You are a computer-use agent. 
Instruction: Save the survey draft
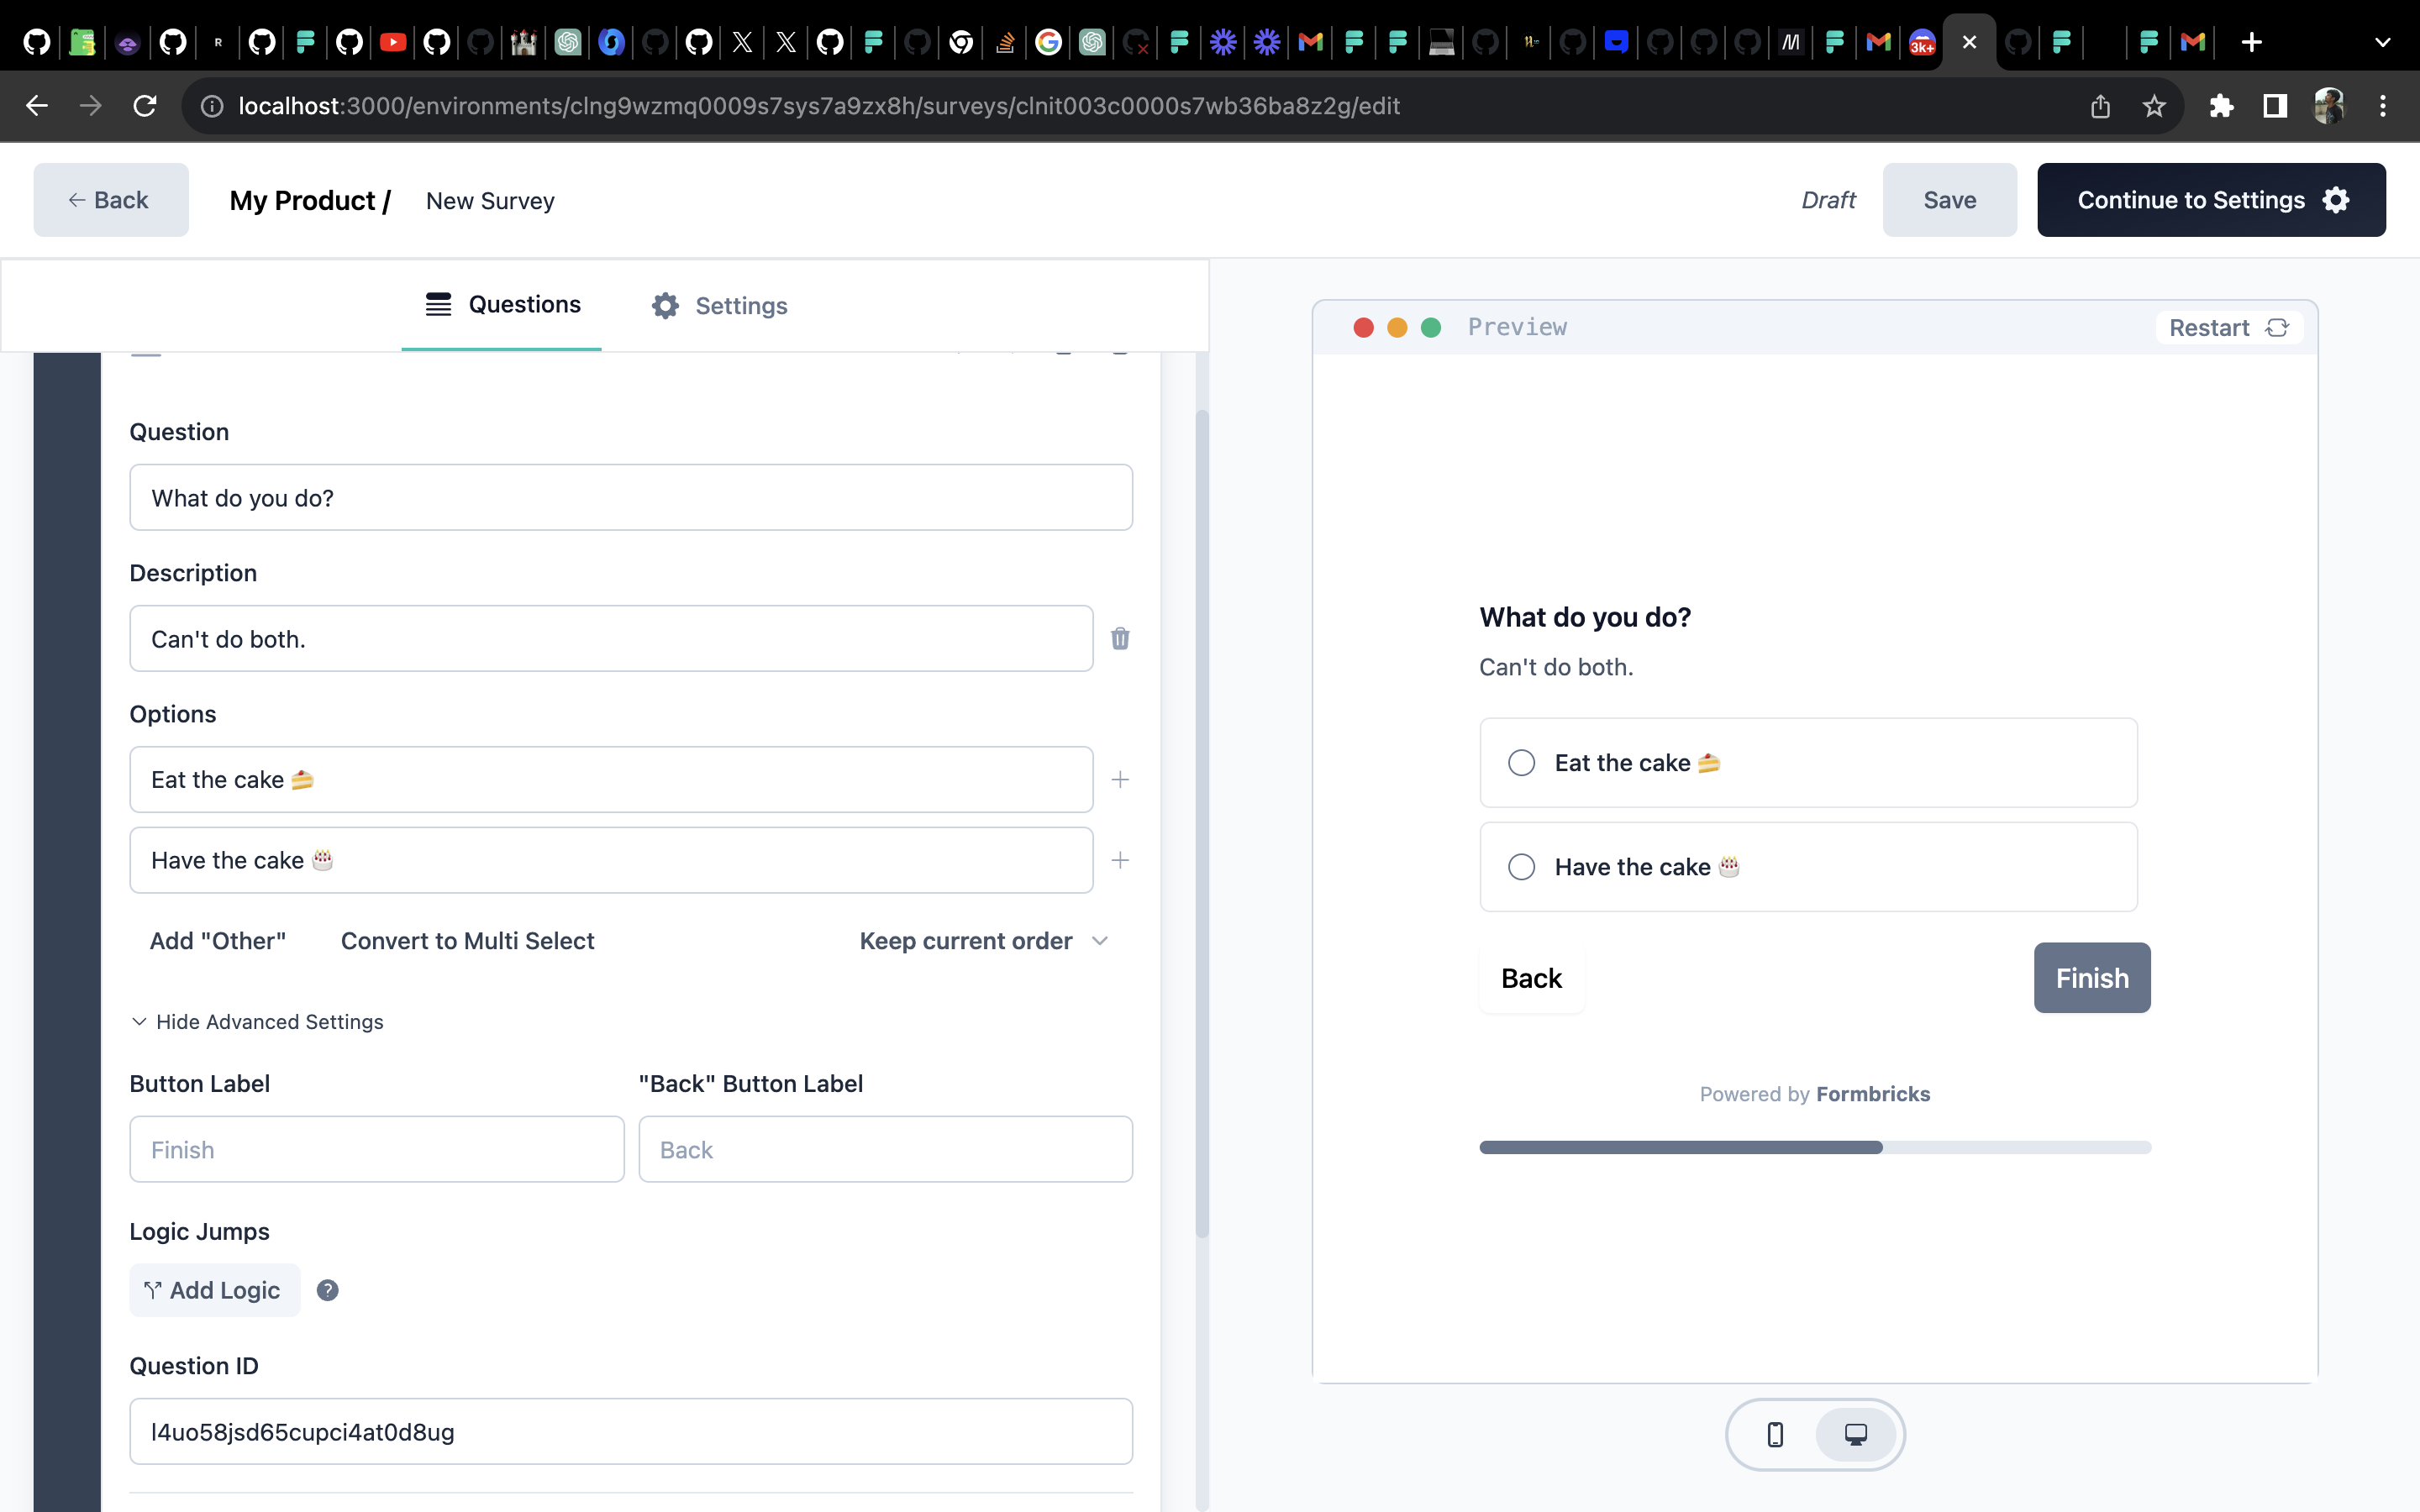(x=1949, y=199)
